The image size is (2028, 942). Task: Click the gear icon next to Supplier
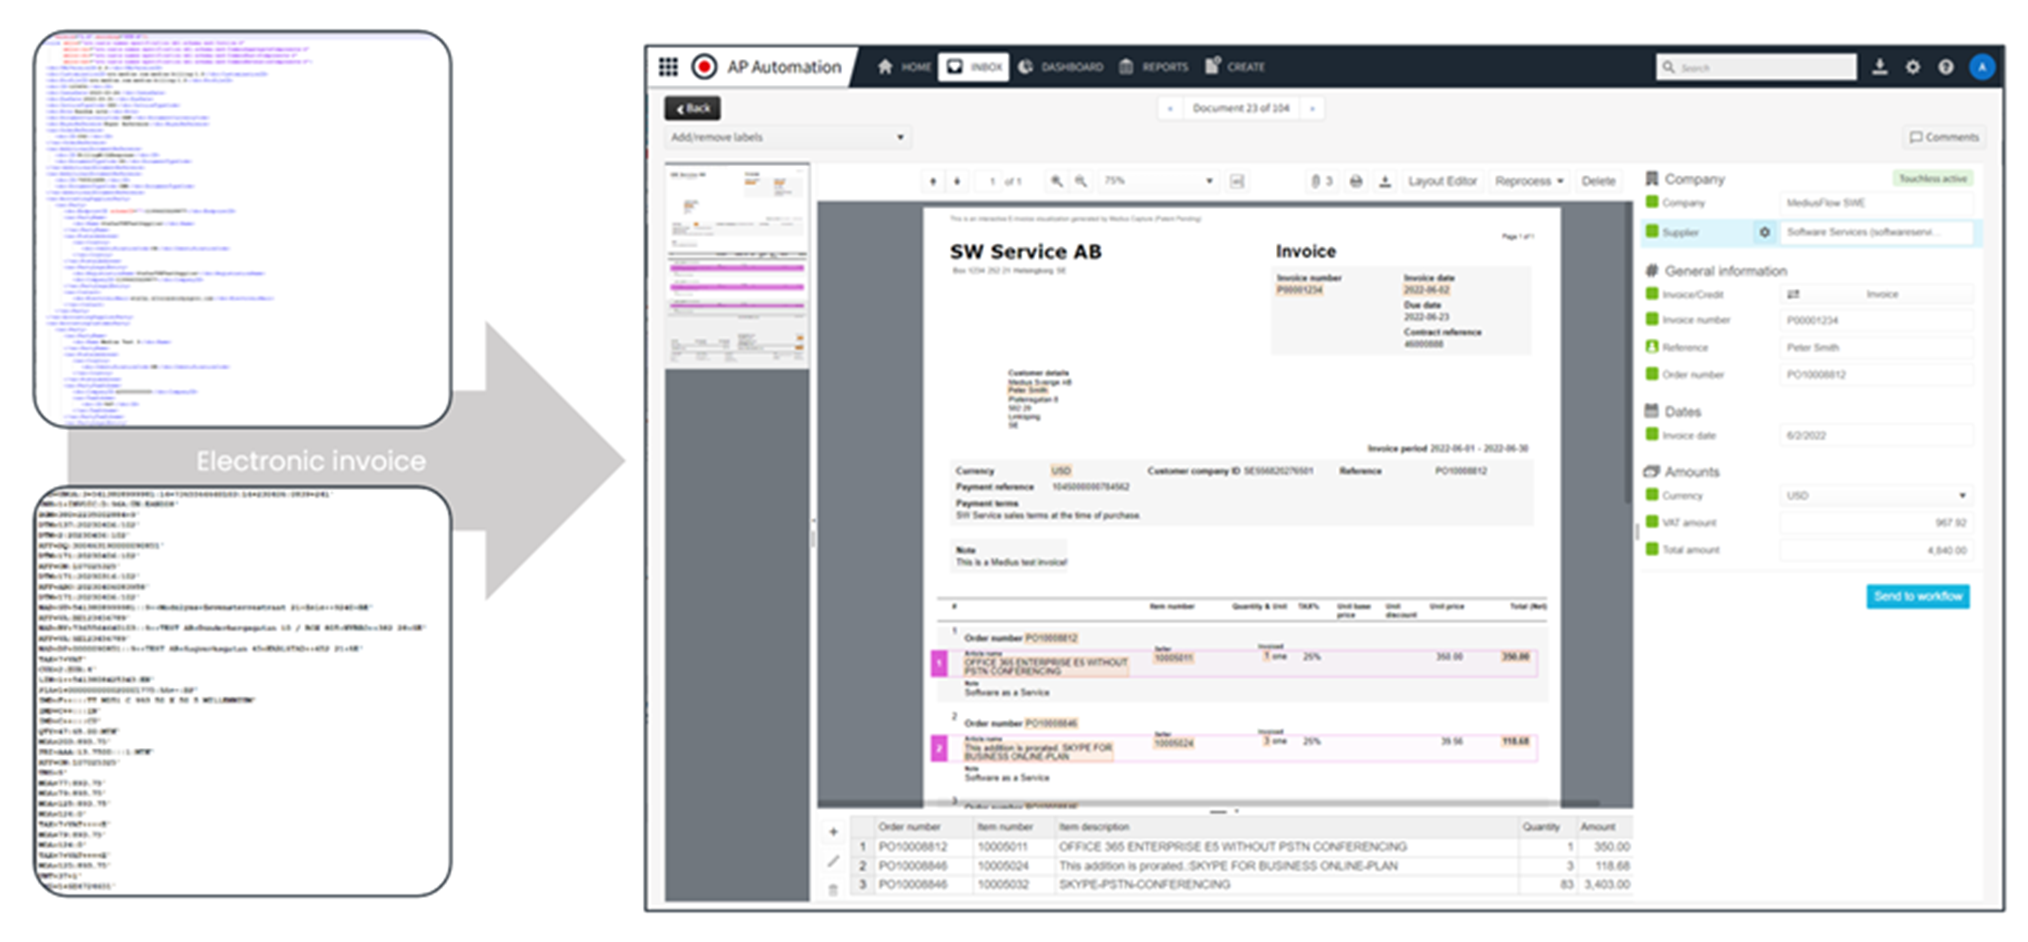pyautogui.click(x=1764, y=232)
